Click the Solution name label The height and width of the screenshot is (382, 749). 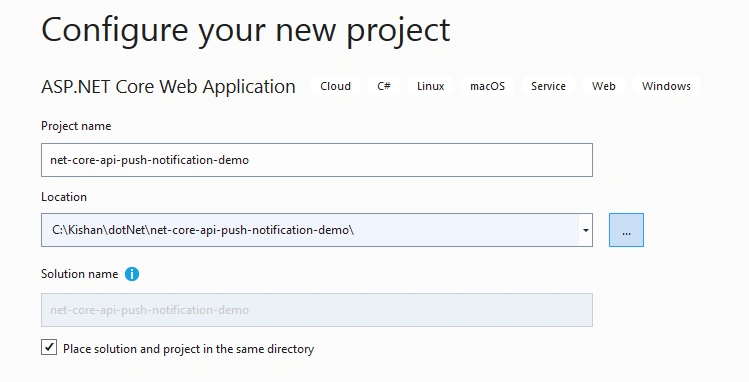(79, 274)
